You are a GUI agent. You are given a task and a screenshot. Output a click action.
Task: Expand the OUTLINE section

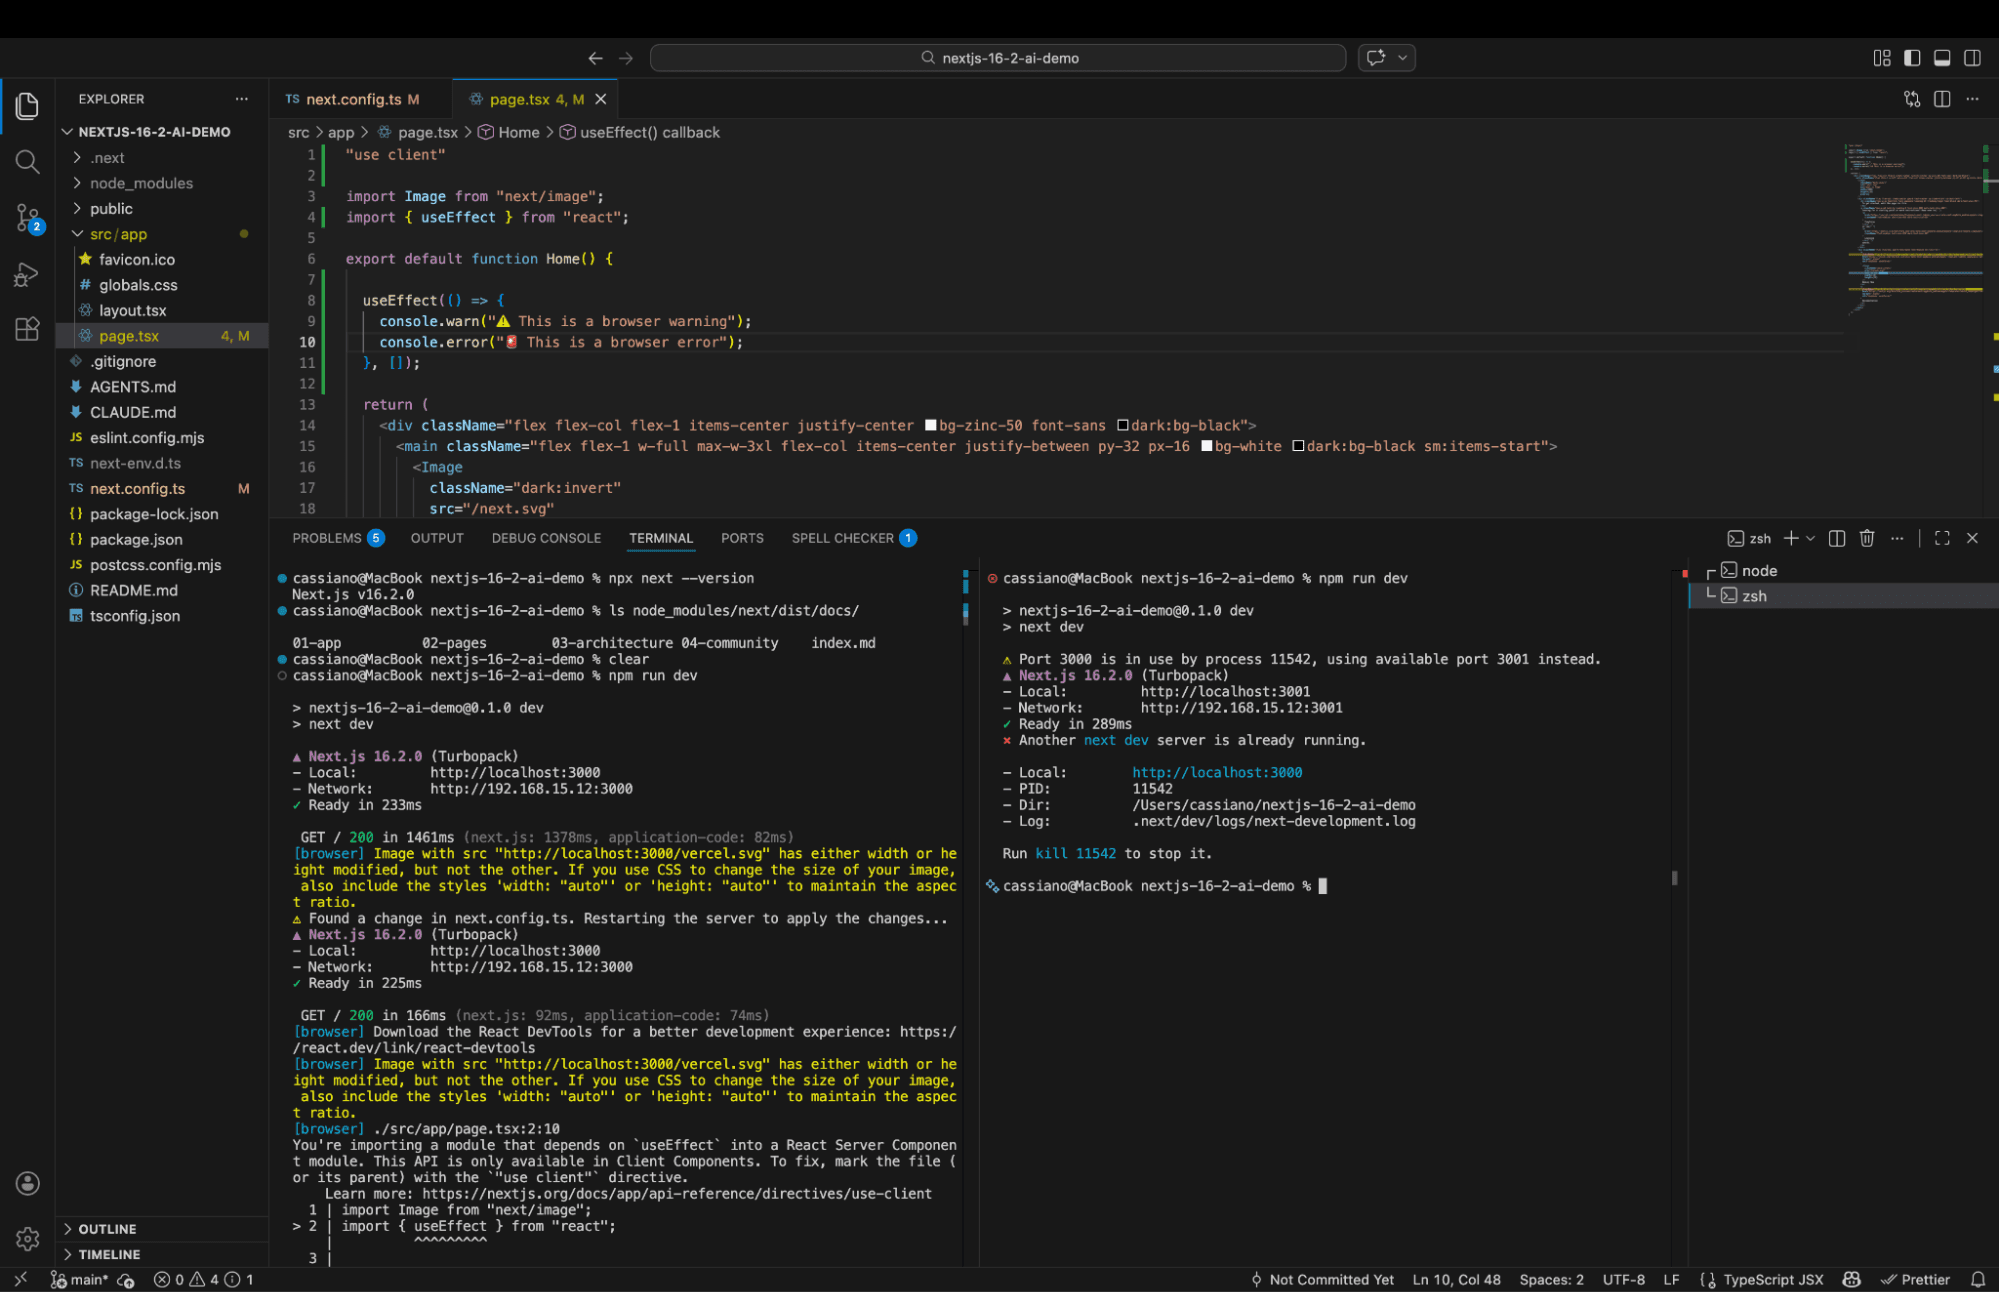[107, 1229]
